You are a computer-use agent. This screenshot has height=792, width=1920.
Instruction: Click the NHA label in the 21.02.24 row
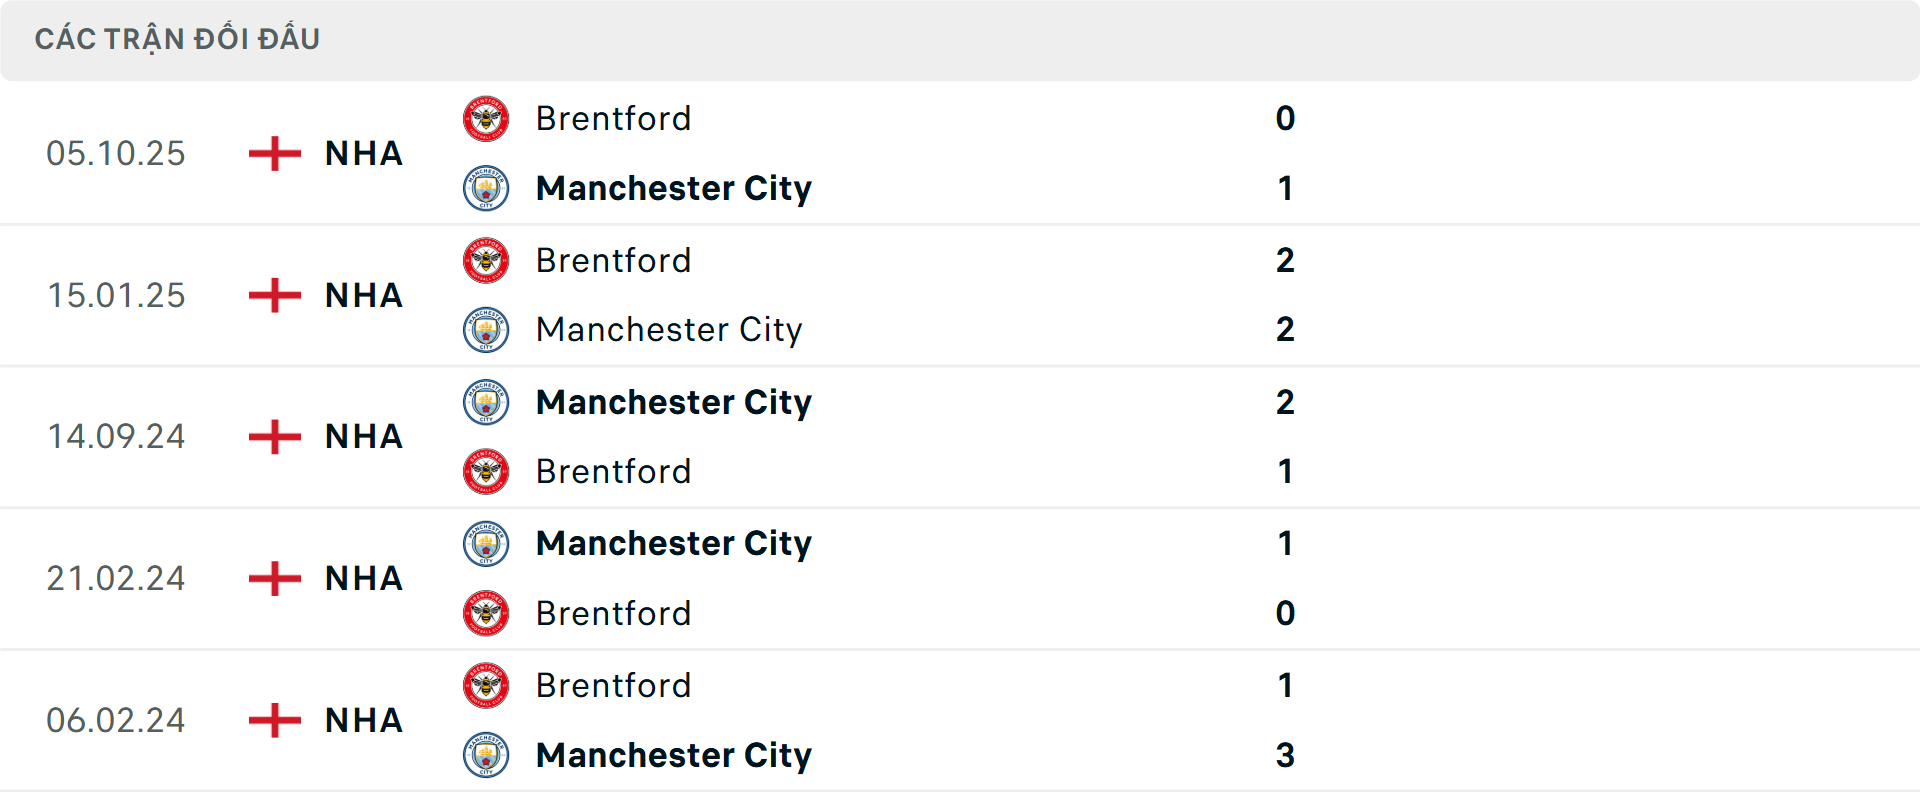pyautogui.click(x=362, y=578)
